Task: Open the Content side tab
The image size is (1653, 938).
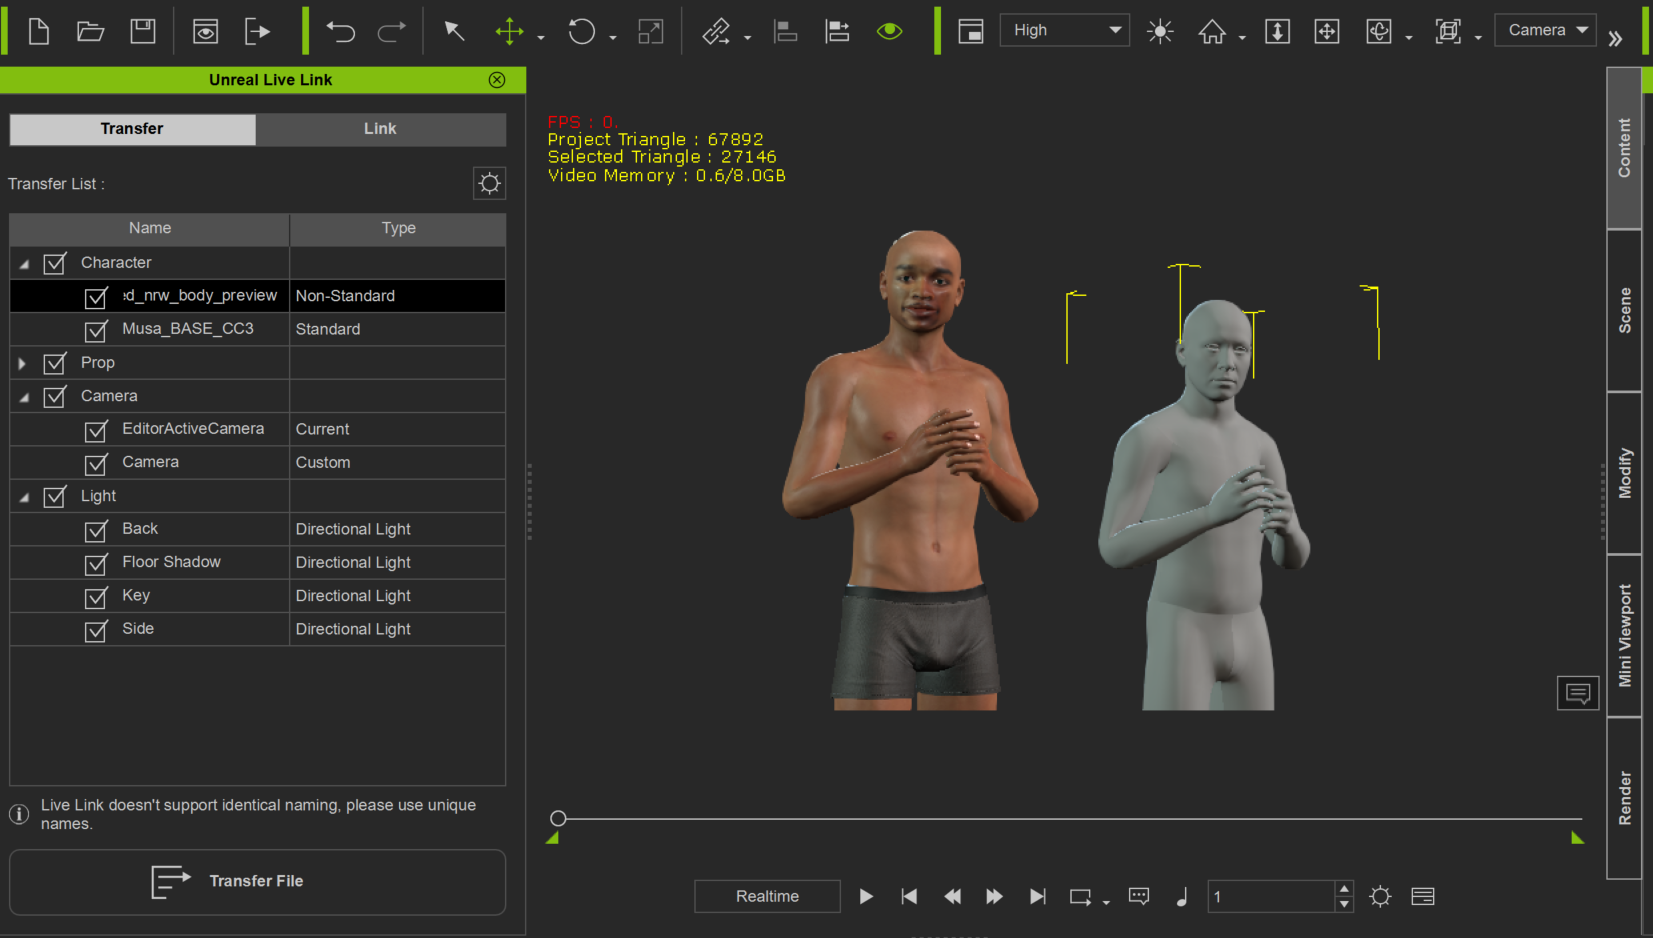Action: tap(1624, 148)
